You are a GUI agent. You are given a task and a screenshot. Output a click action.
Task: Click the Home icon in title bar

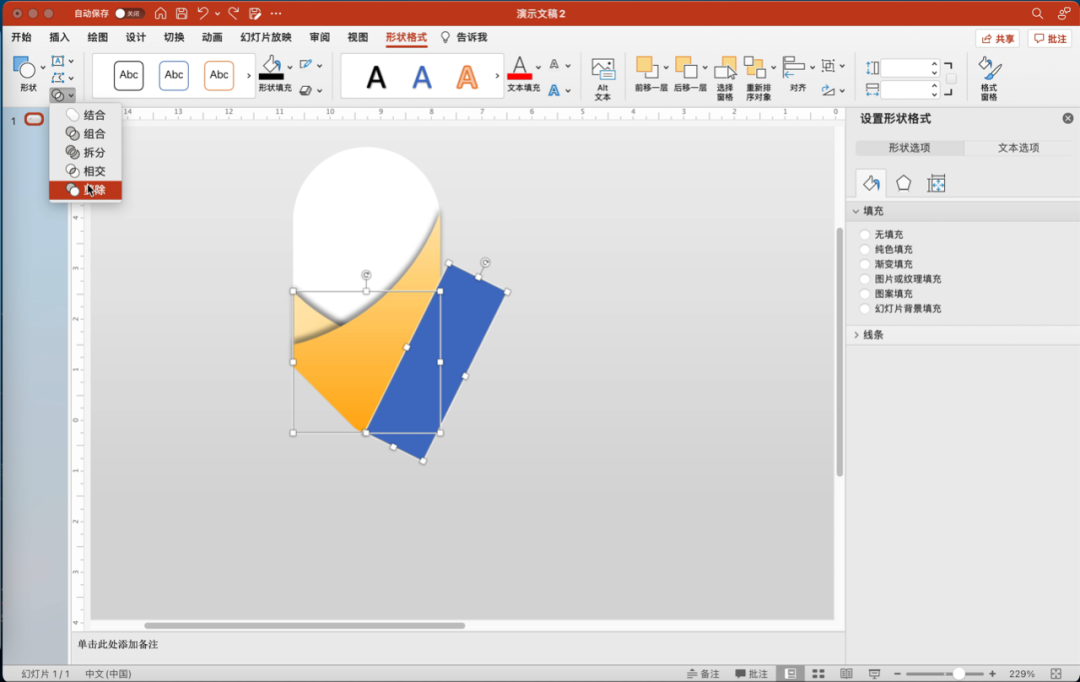pyautogui.click(x=160, y=13)
